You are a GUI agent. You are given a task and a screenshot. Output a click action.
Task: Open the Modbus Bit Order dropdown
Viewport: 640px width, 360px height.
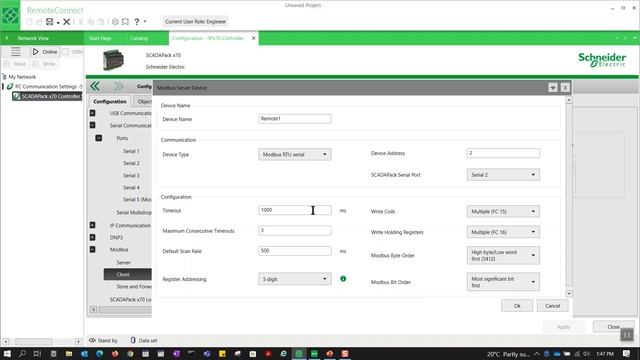click(x=503, y=282)
